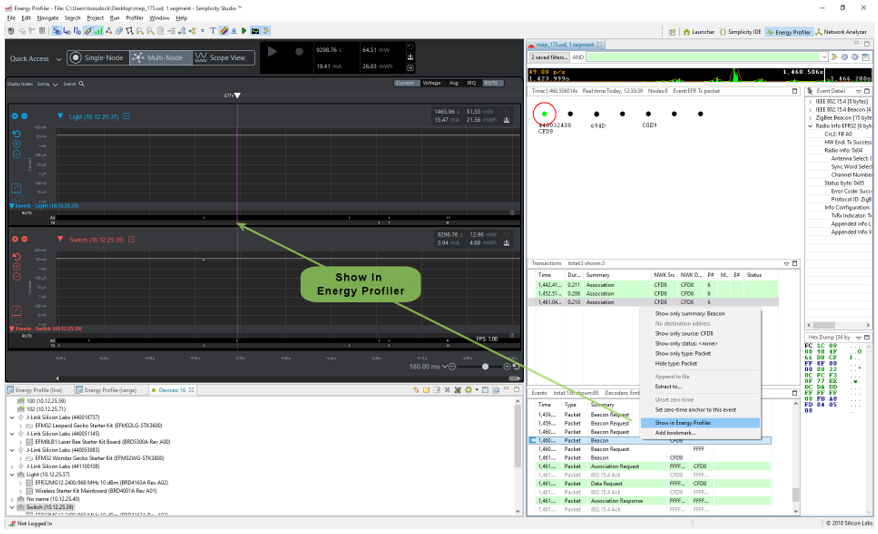Click the timeline position marker triangle

[x=237, y=96]
